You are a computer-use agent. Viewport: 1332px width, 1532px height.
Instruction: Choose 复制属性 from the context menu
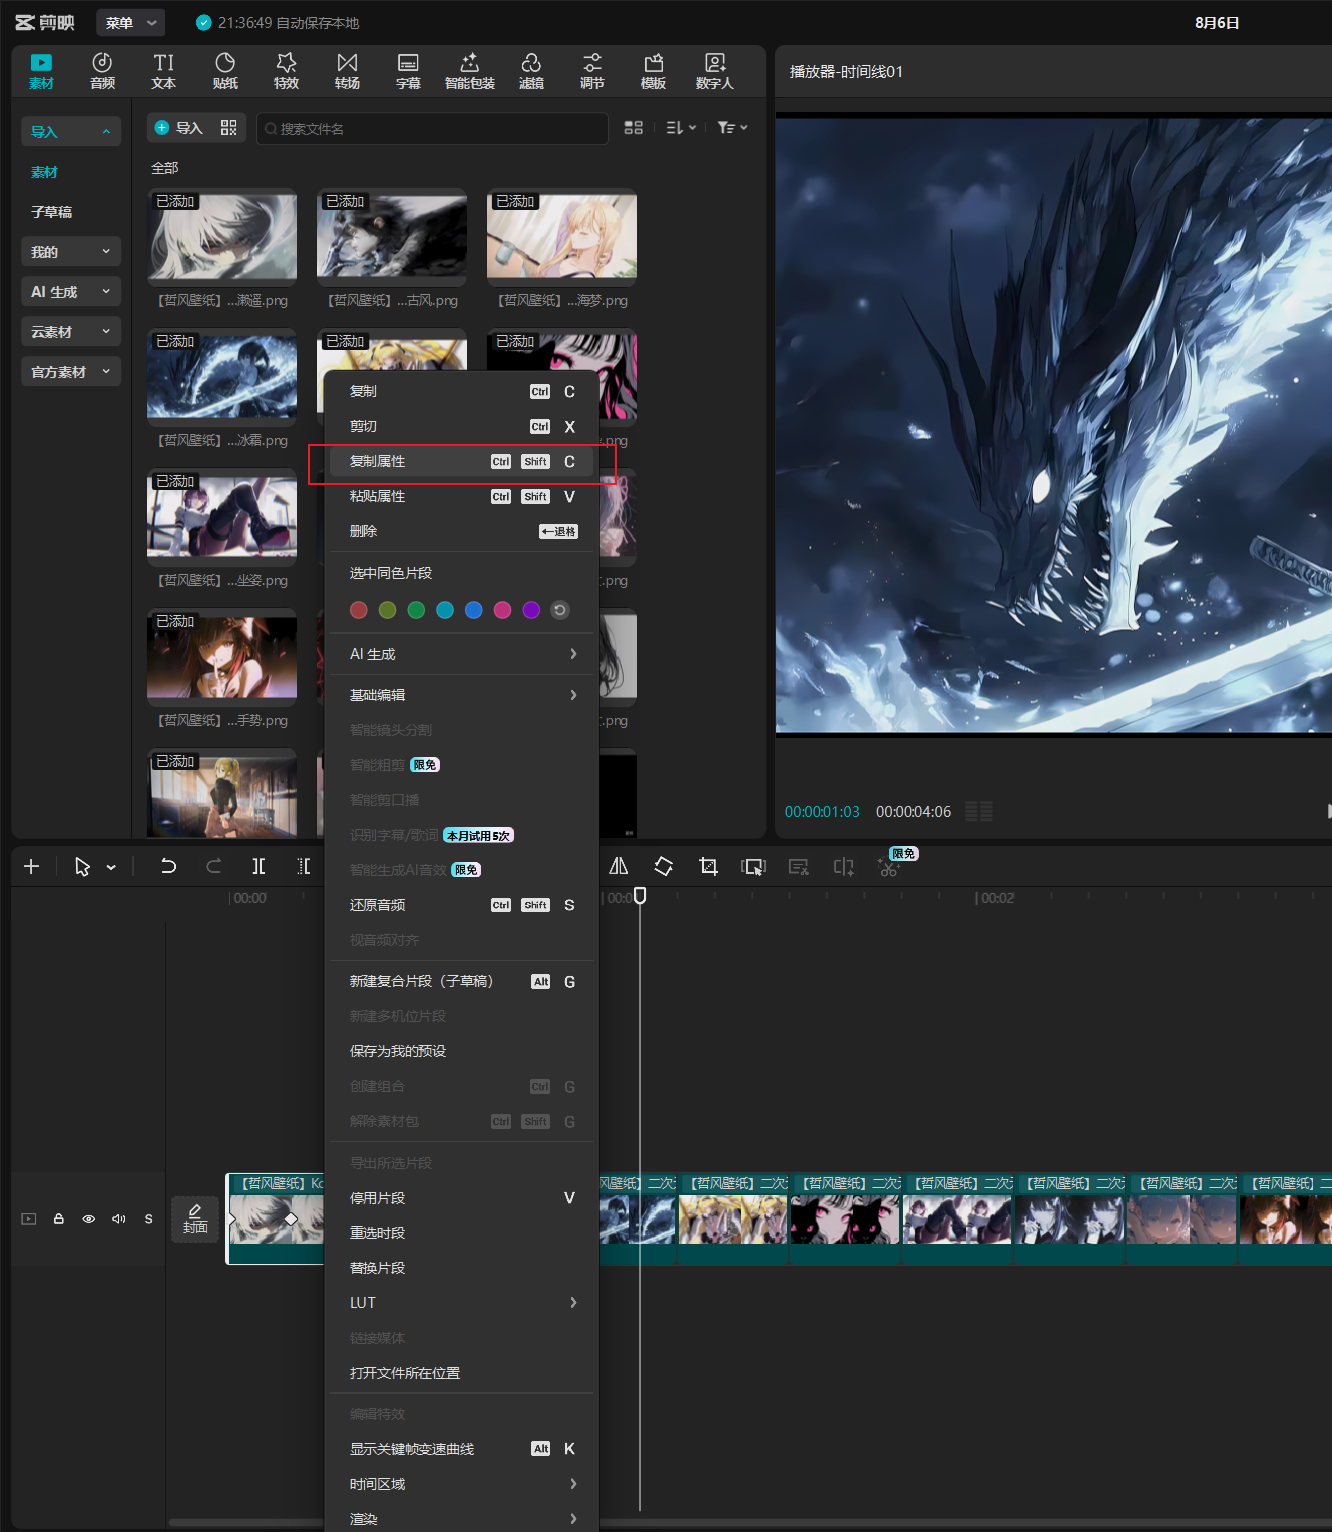462,461
